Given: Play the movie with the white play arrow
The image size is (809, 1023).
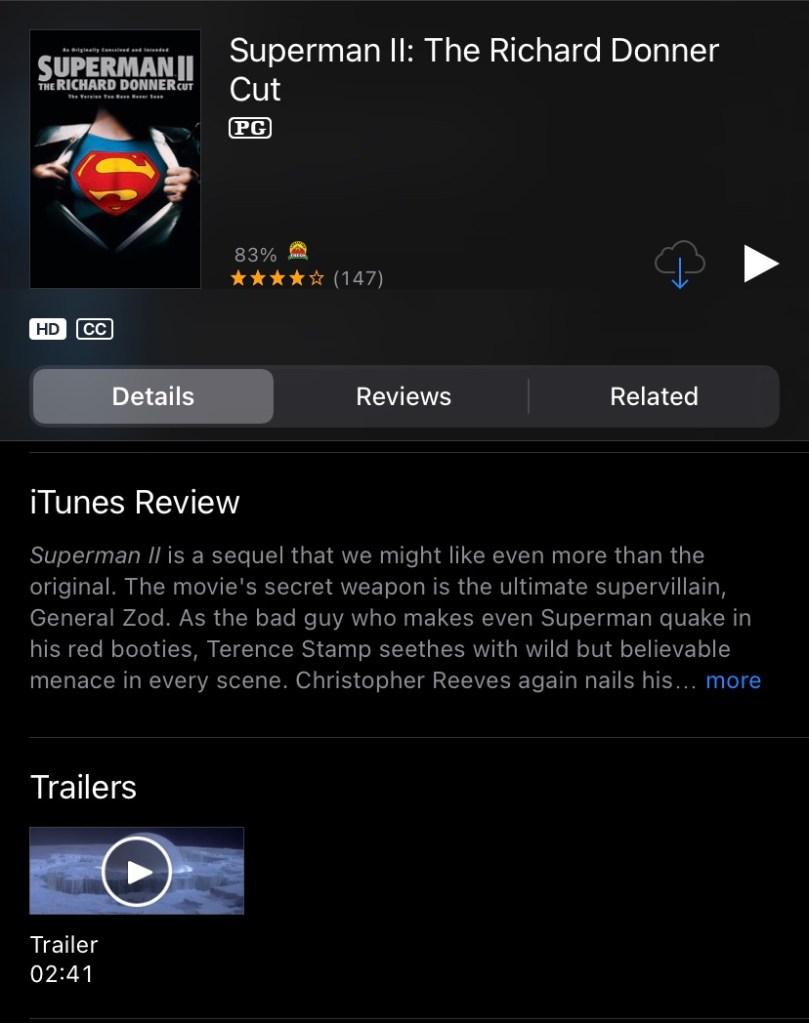Looking at the screenshot, I should point(761,264).
